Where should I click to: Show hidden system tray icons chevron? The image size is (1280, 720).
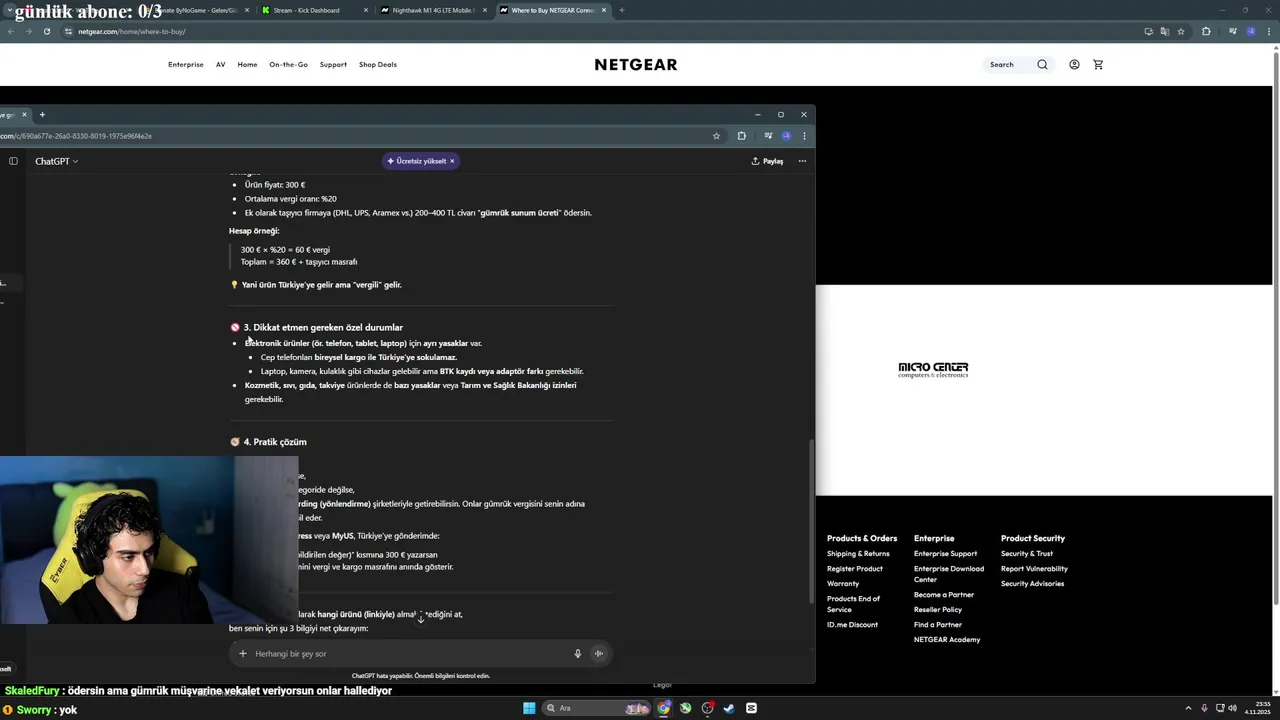(x=1189, y=708)
